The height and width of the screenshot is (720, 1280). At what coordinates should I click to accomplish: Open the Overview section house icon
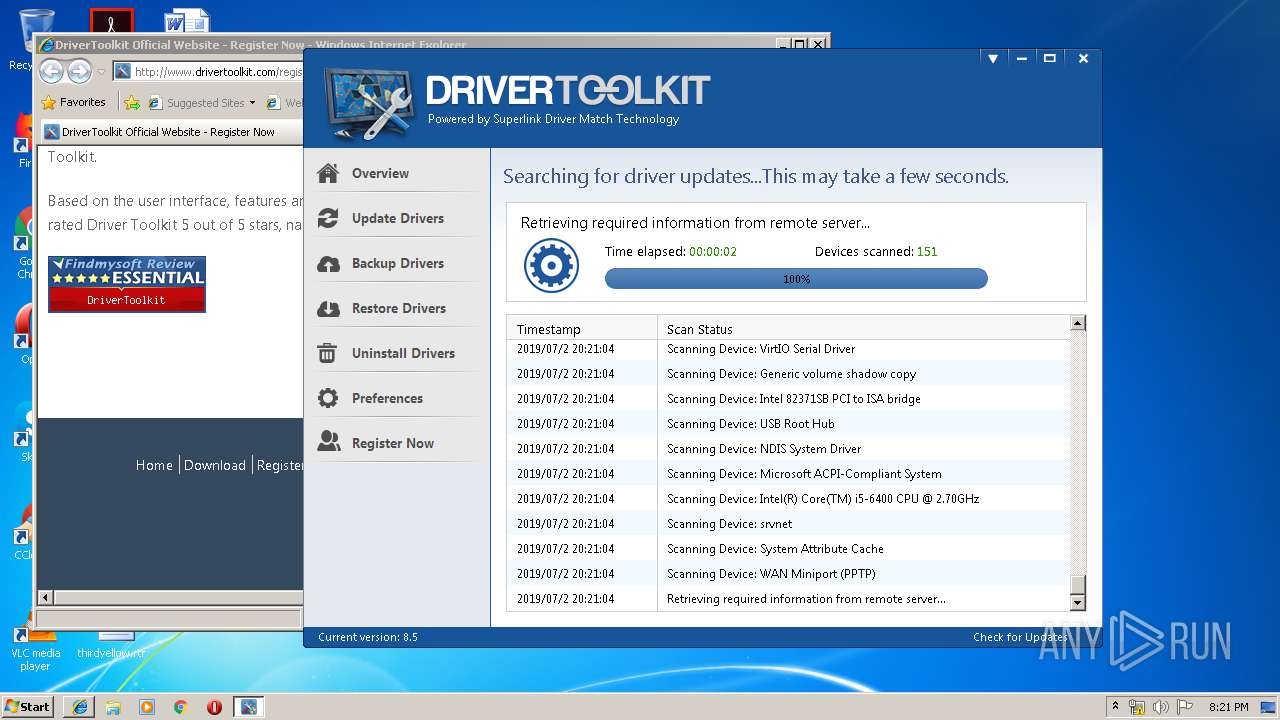pos(328,173)
